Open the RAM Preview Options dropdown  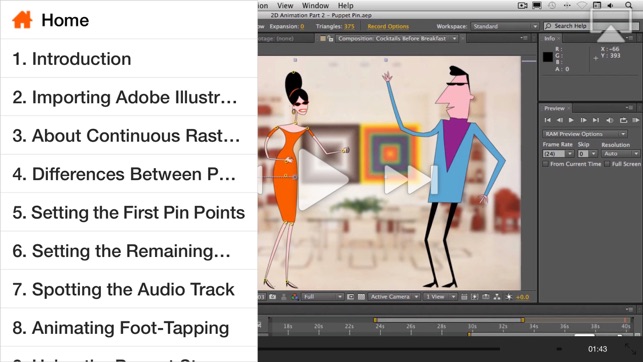(x=584, y=134)
